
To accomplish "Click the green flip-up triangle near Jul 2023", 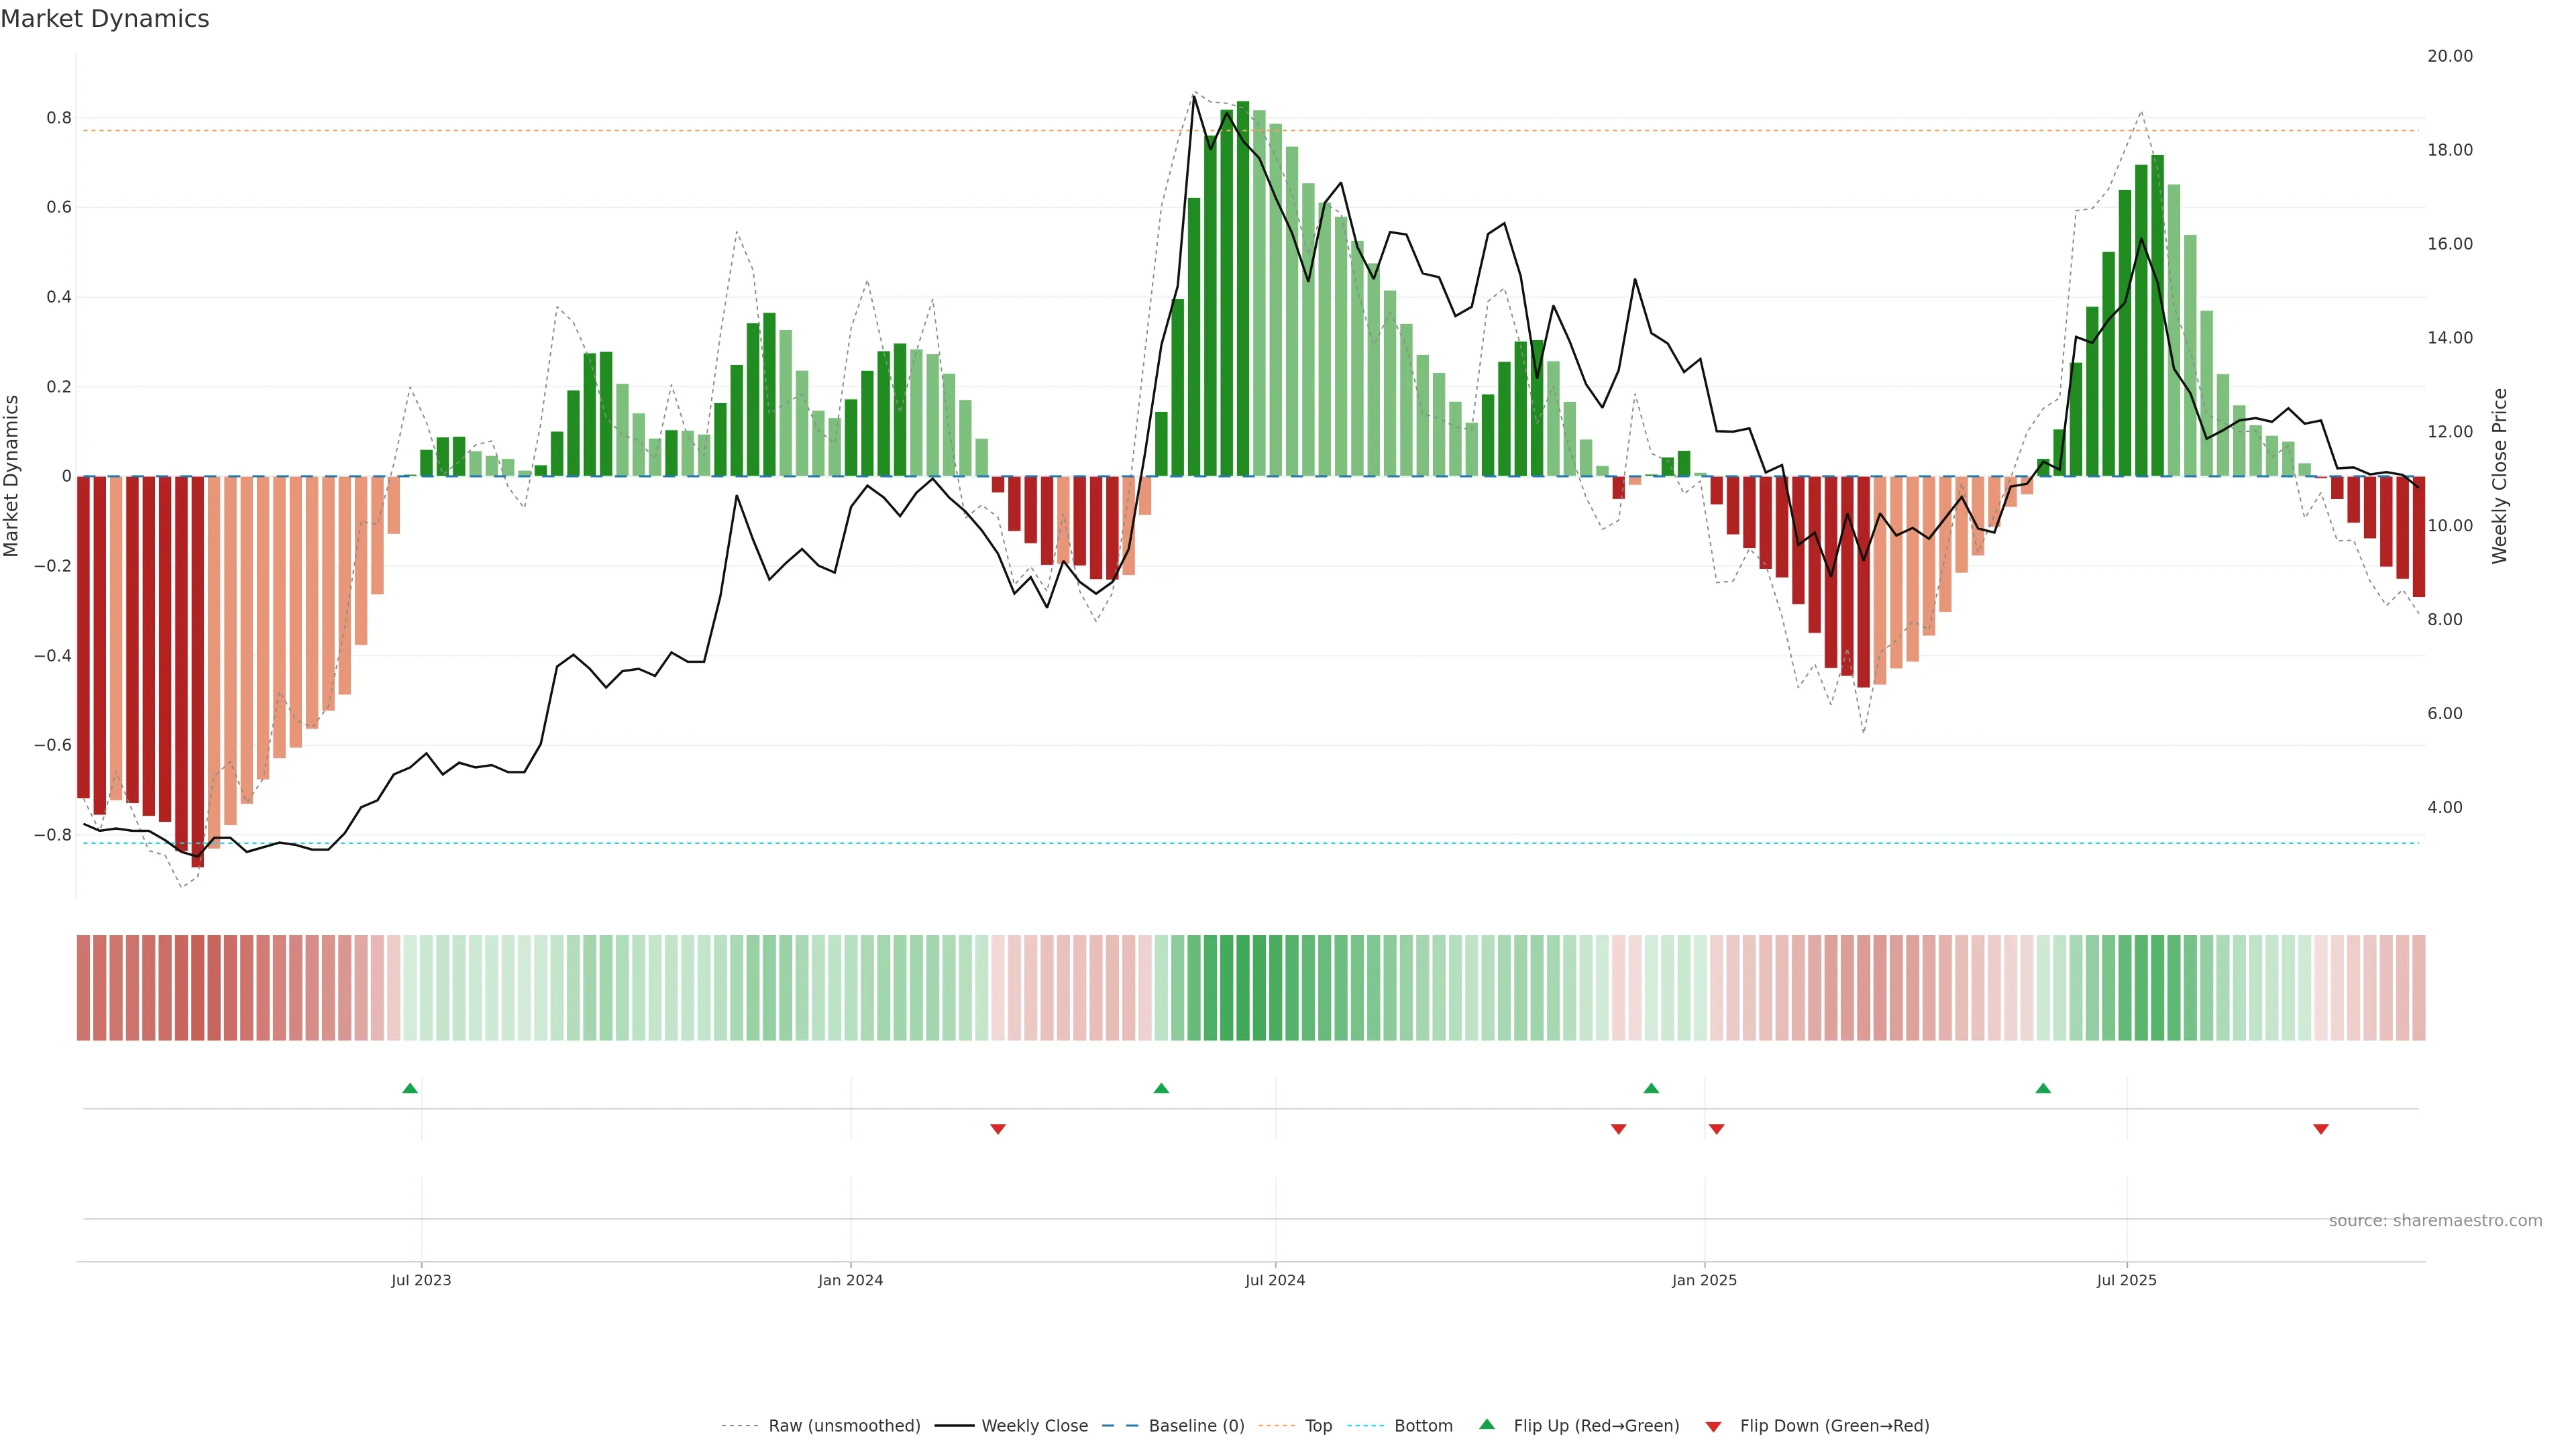I will (410, 1088).
